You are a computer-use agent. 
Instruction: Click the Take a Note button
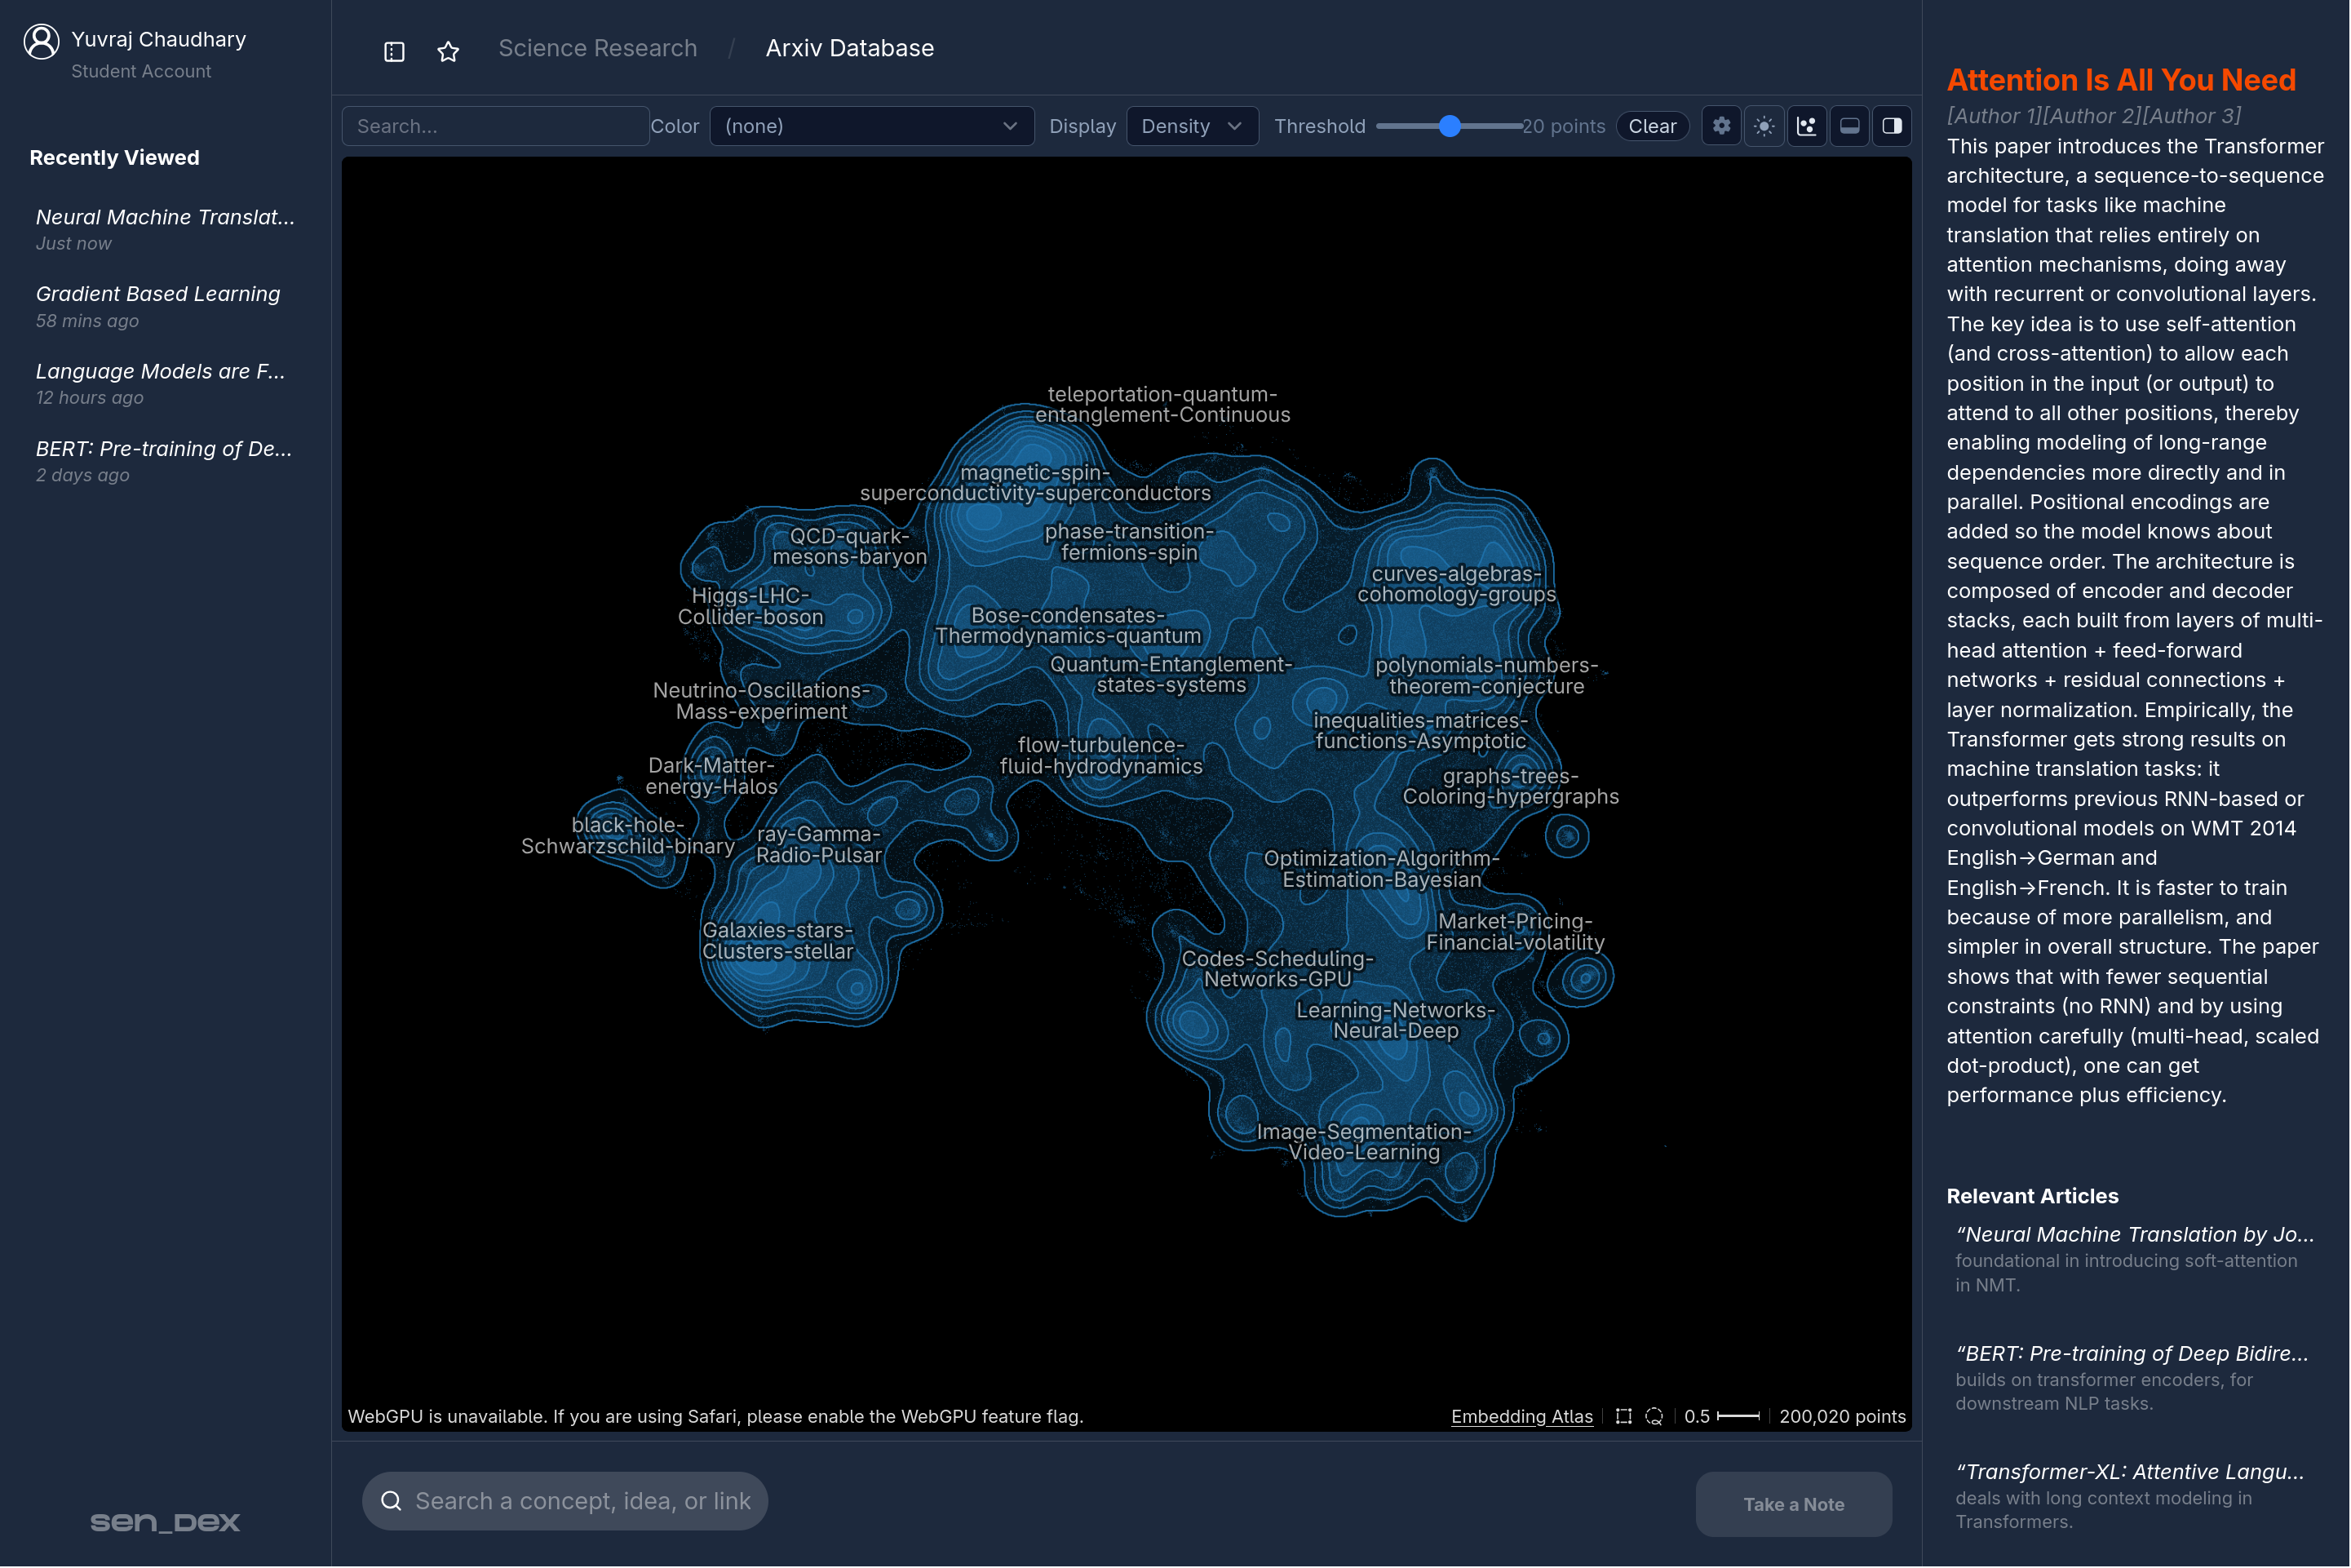coord(1793,1503)
